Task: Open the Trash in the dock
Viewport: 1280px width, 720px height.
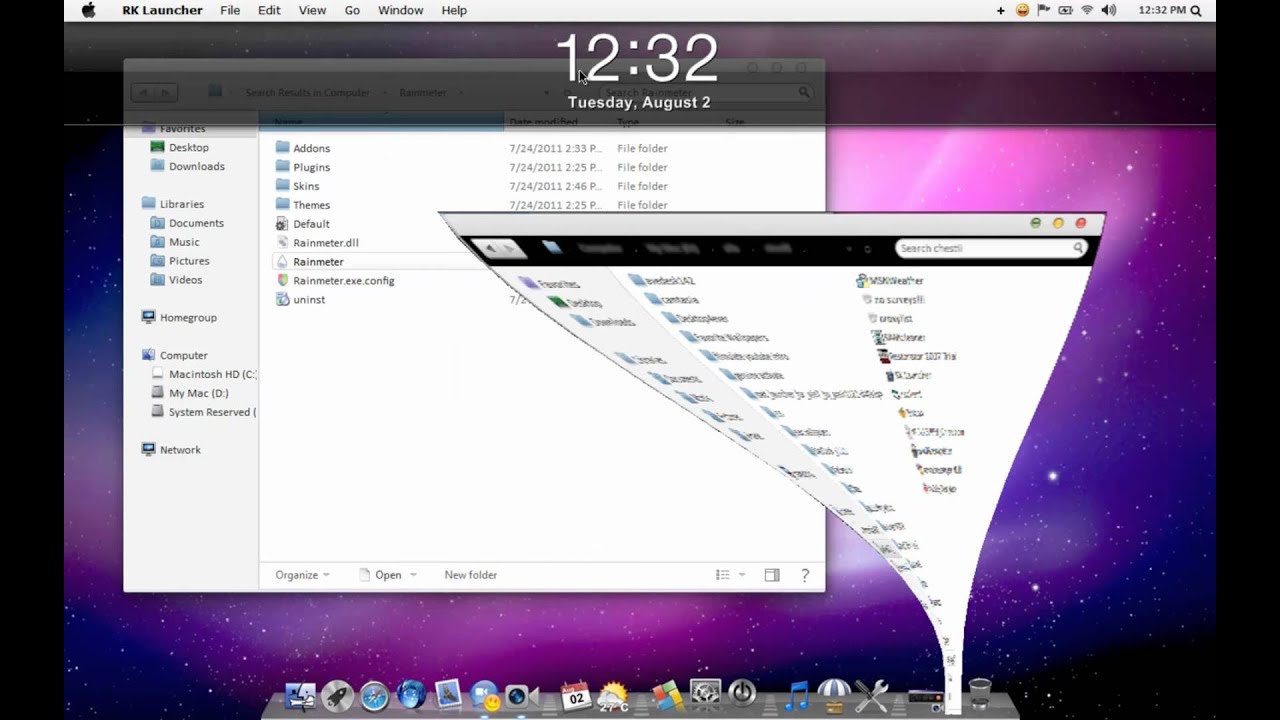Action: 980,694
